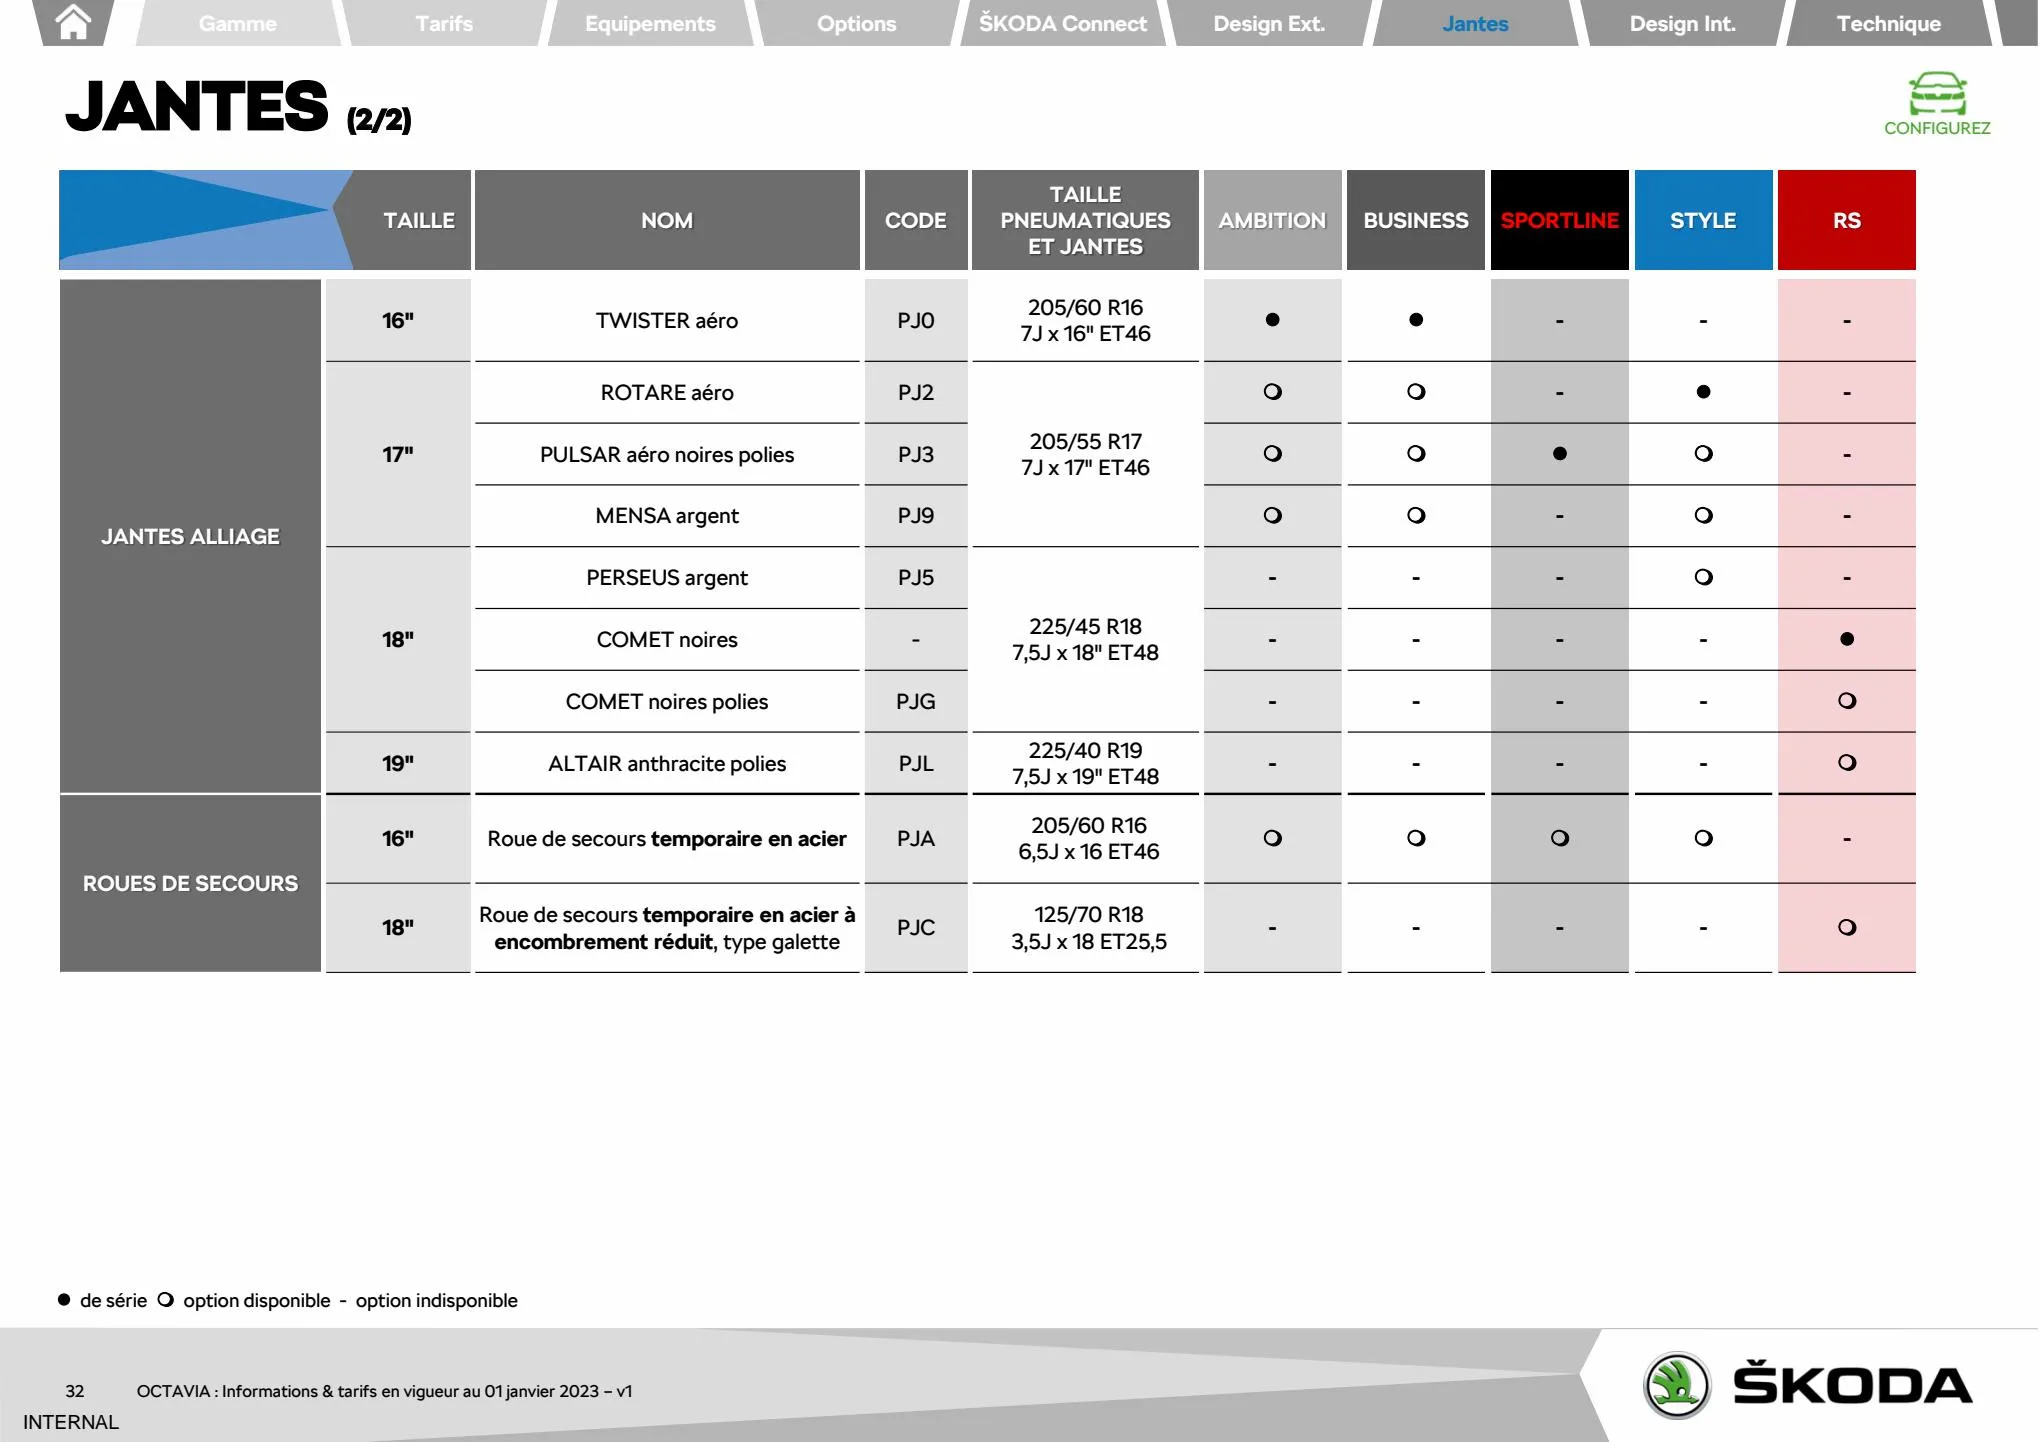Viewport: 2040px width, 1442px height.
Task: Click ROTARE aéro standard dot under STYLE
Action: pyautogui.click(x=1703, y=392)
